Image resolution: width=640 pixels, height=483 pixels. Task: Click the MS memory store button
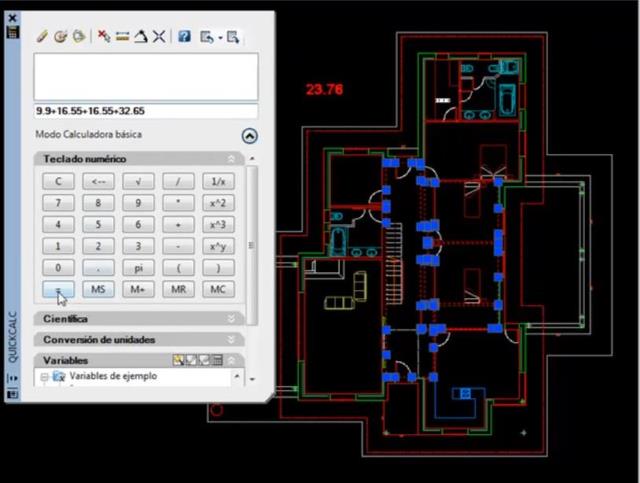(x=98, y=289)
